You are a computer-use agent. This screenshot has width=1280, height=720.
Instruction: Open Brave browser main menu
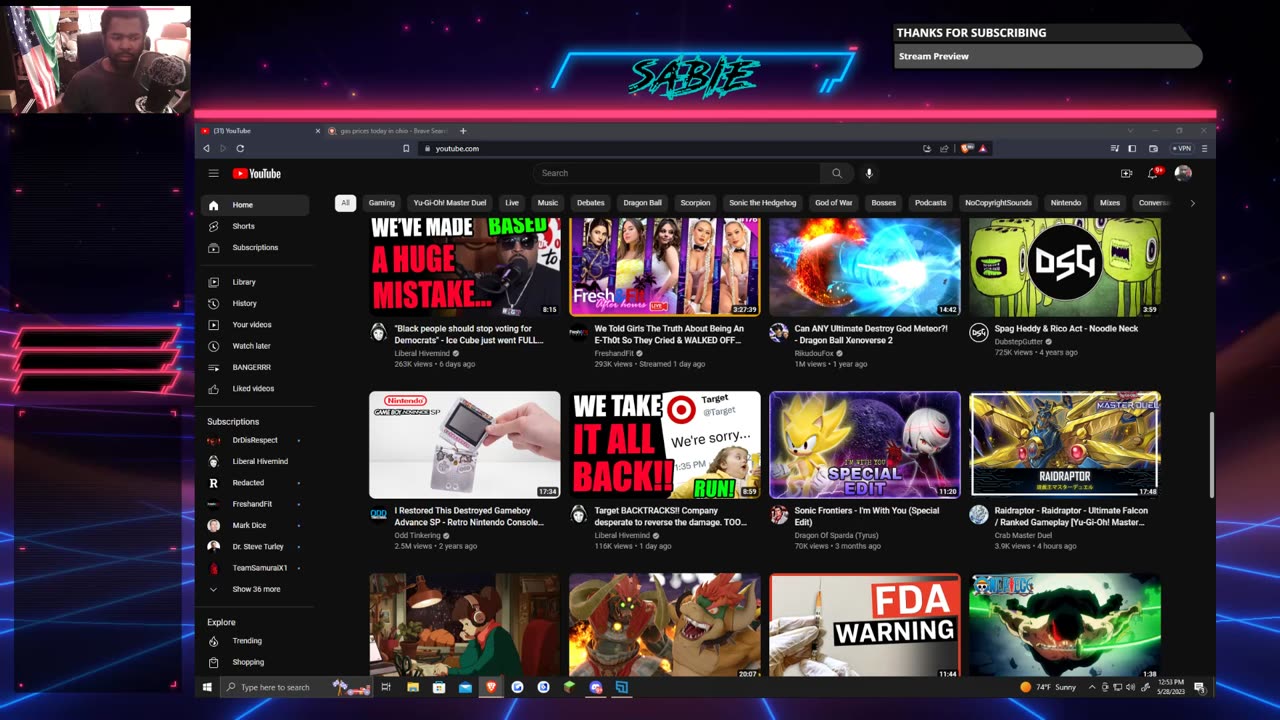(x=1205, y=148)
